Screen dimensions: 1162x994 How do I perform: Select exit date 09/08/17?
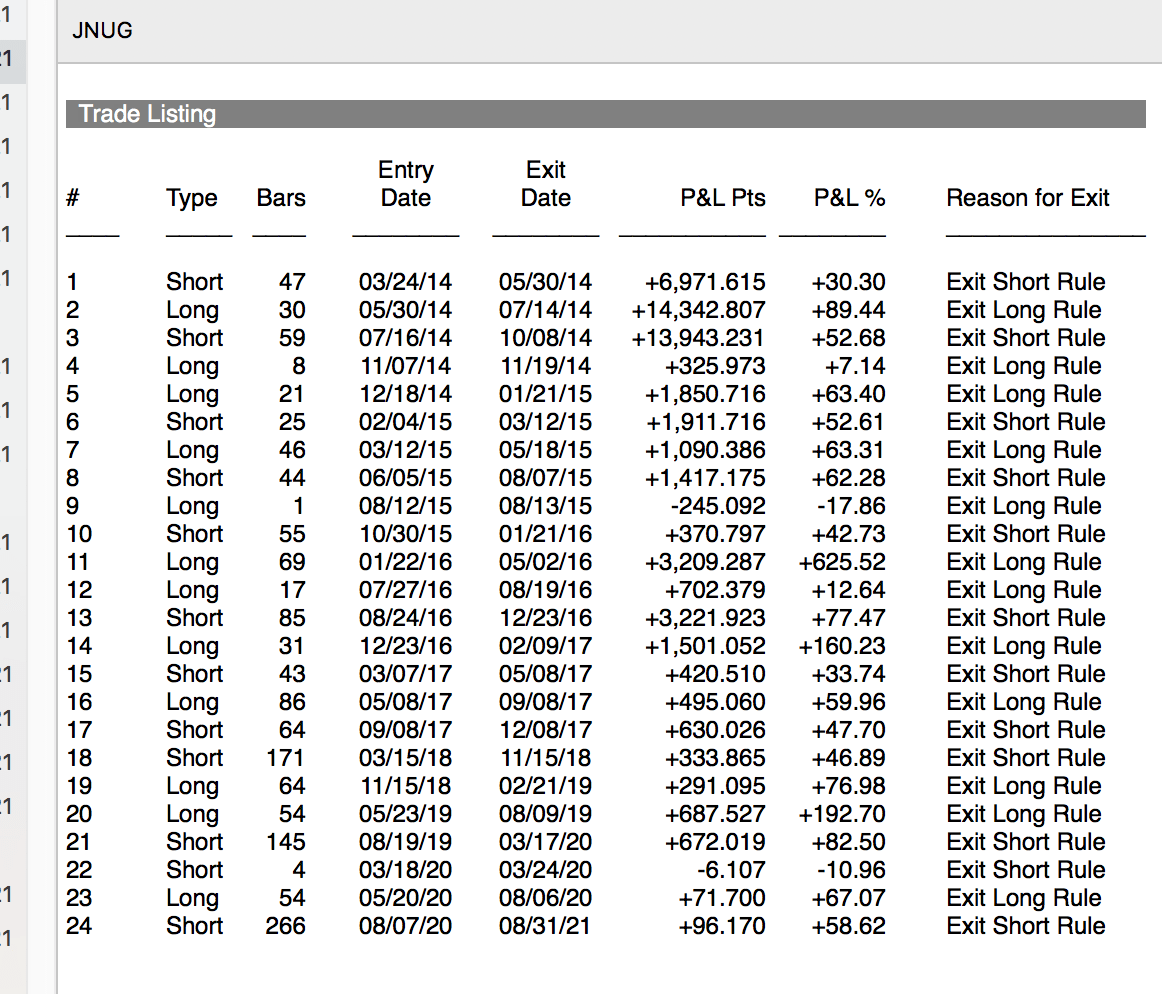(x=545, y=702)
